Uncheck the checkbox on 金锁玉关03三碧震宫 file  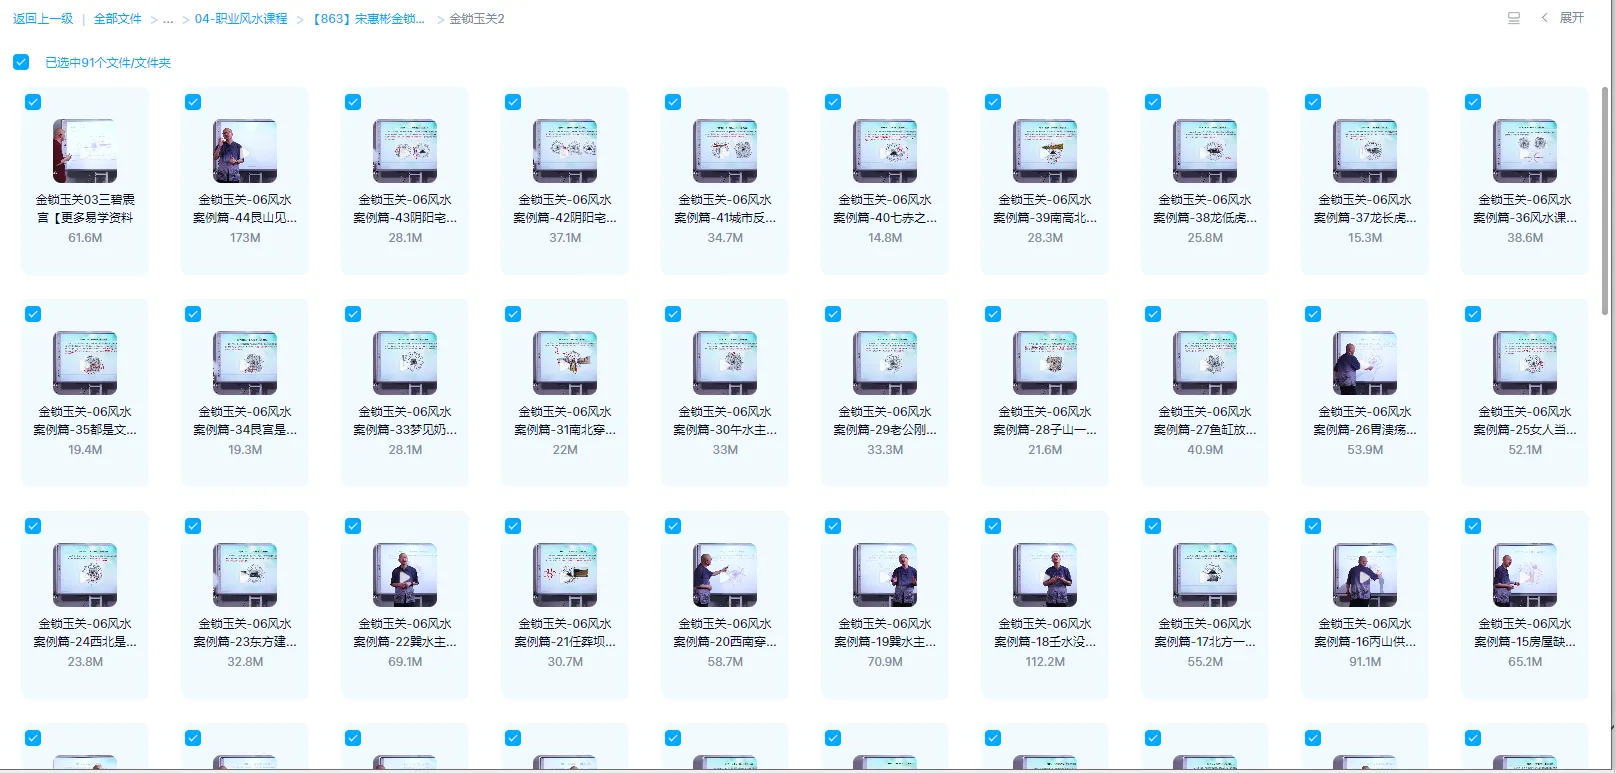33,102
